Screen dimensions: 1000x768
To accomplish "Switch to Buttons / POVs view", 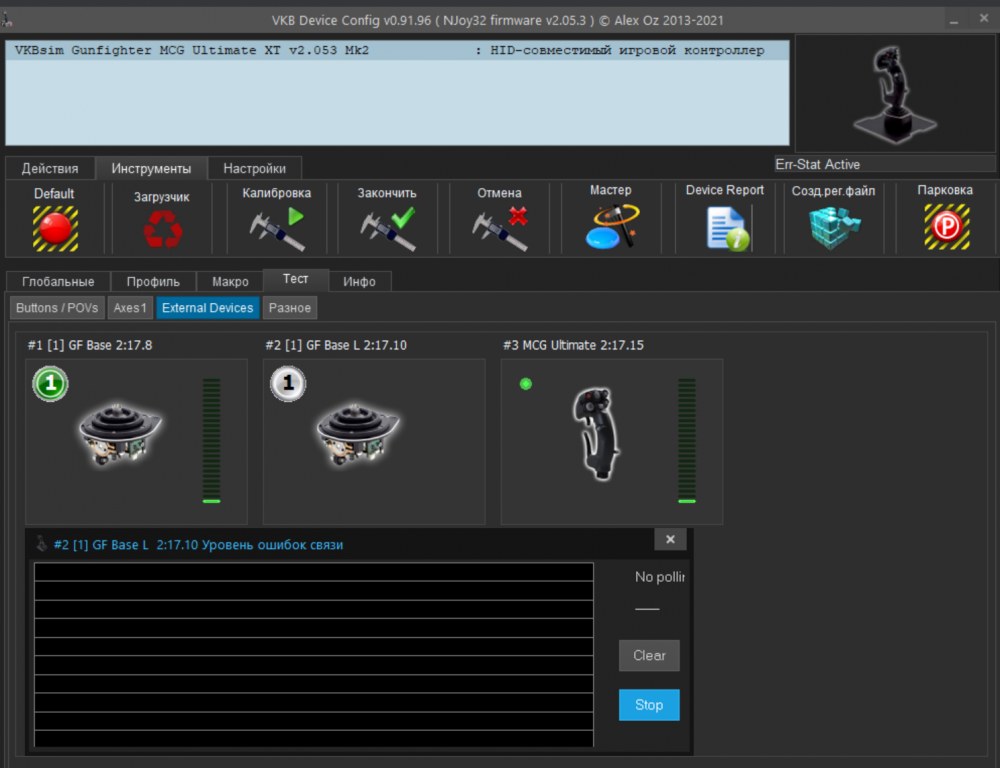I will (x=56, y=308).
